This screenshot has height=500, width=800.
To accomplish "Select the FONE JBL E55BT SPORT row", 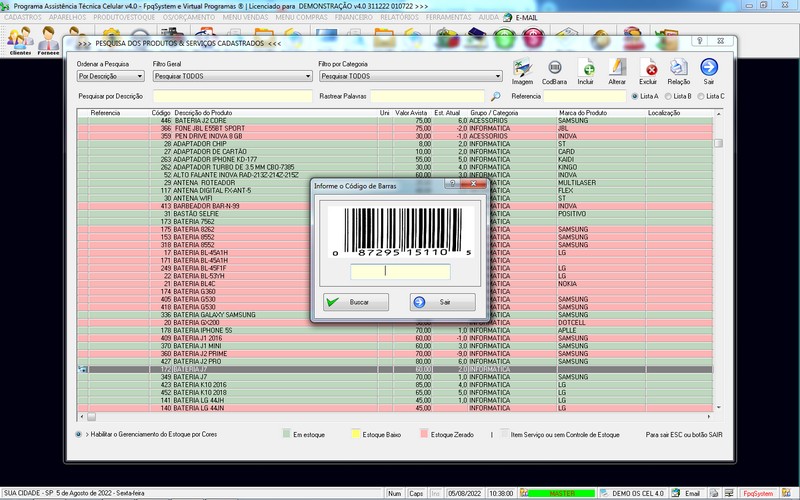I will click(395, 129).
